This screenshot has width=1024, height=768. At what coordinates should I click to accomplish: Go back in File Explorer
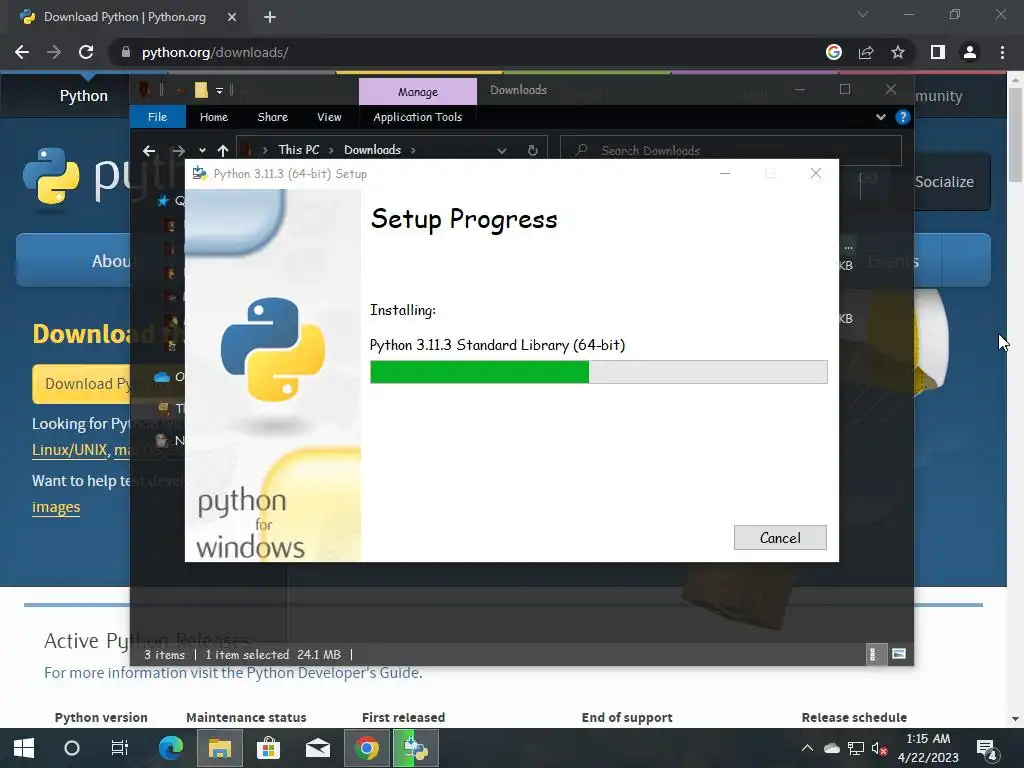[149, 151]
